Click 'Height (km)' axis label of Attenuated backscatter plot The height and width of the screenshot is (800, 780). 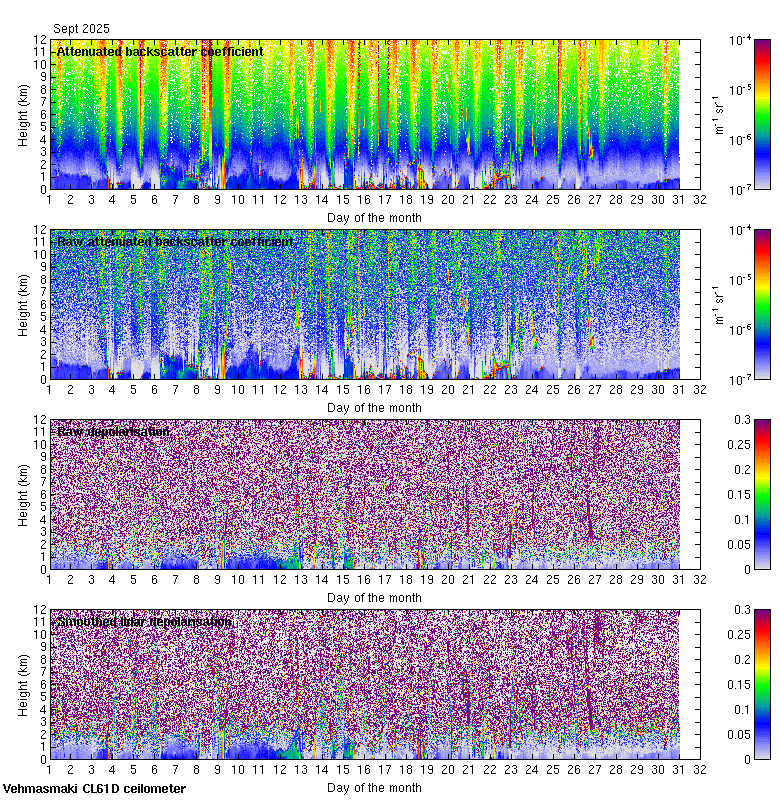pos(23,115)
